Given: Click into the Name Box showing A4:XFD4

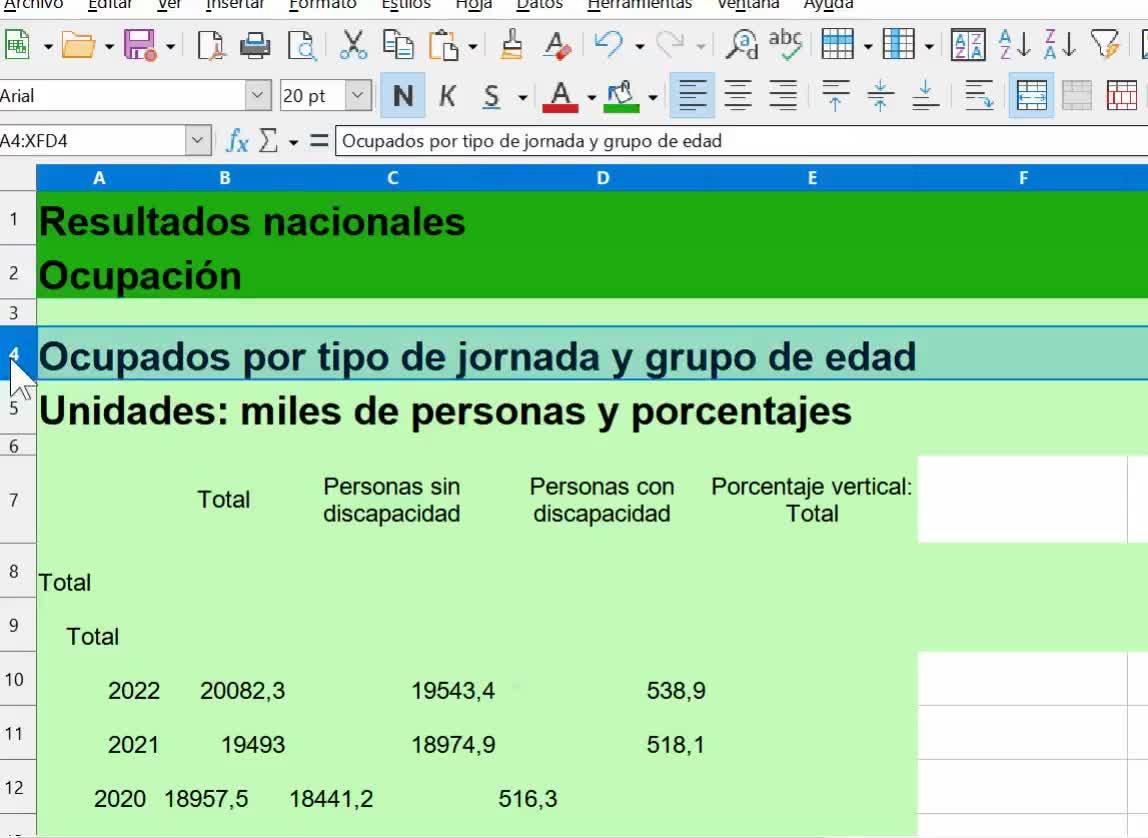Looking at the screenshot, I should [x=92, y=141].
